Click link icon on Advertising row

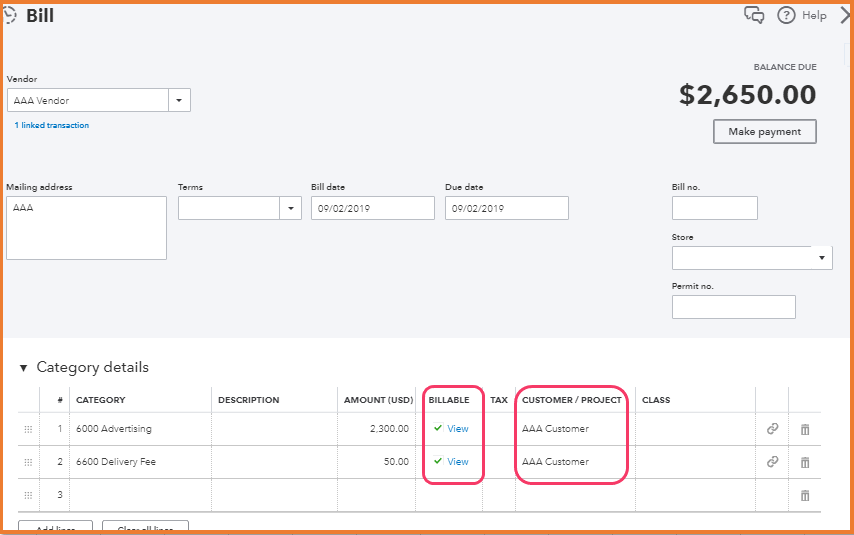772,429
